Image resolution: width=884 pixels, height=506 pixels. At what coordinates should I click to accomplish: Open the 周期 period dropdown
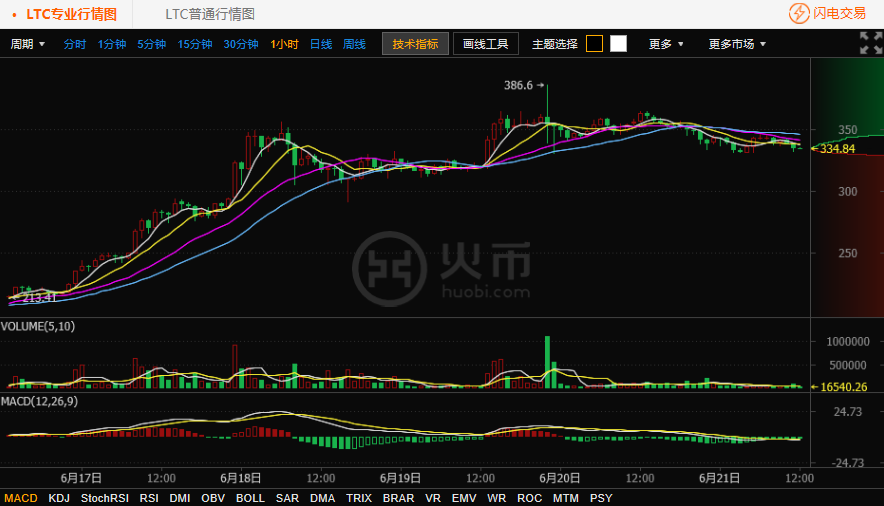28,44
